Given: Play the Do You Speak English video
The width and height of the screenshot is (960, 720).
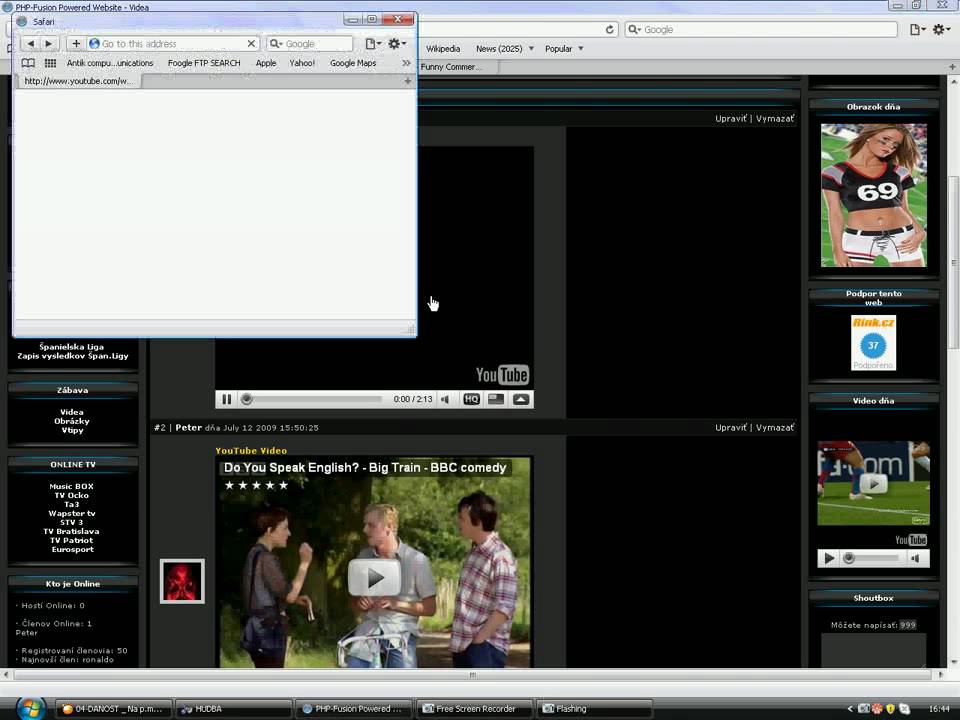Looking at the screenshot, I should tap(374, 577).
